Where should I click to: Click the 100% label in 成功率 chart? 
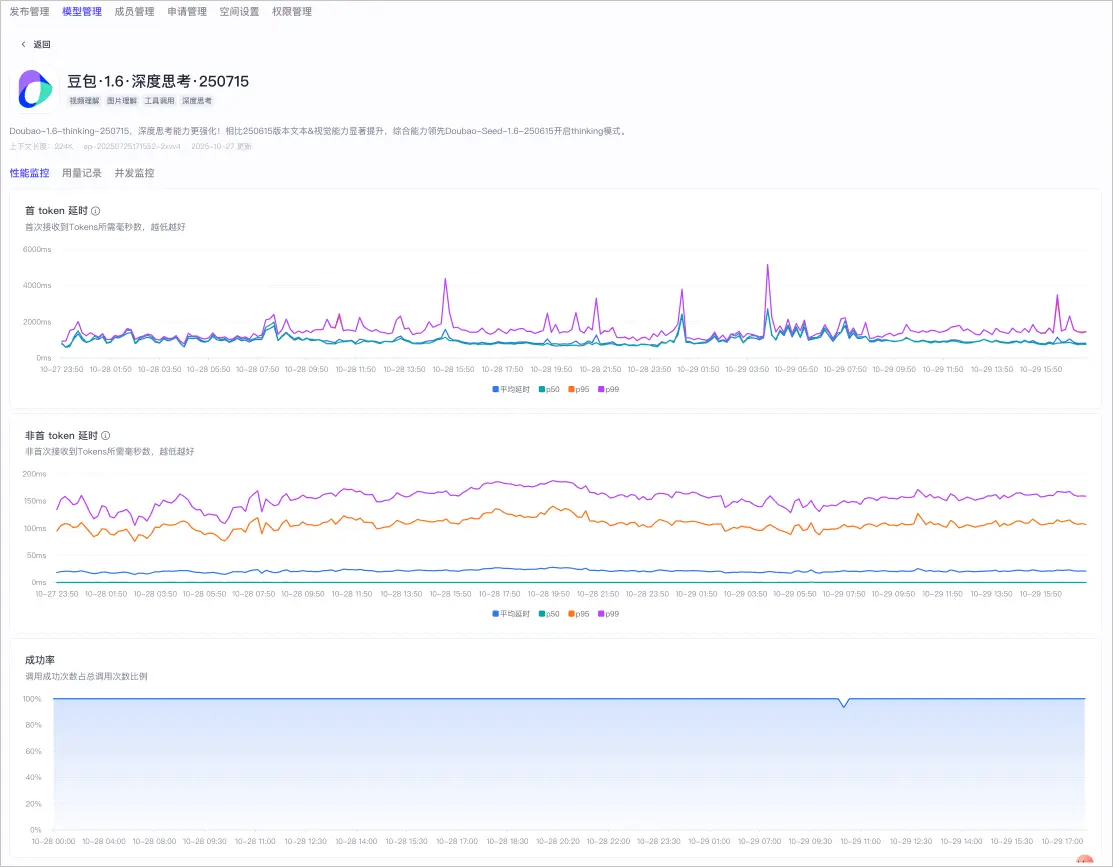pyautogui.click(x=32, y=699)
